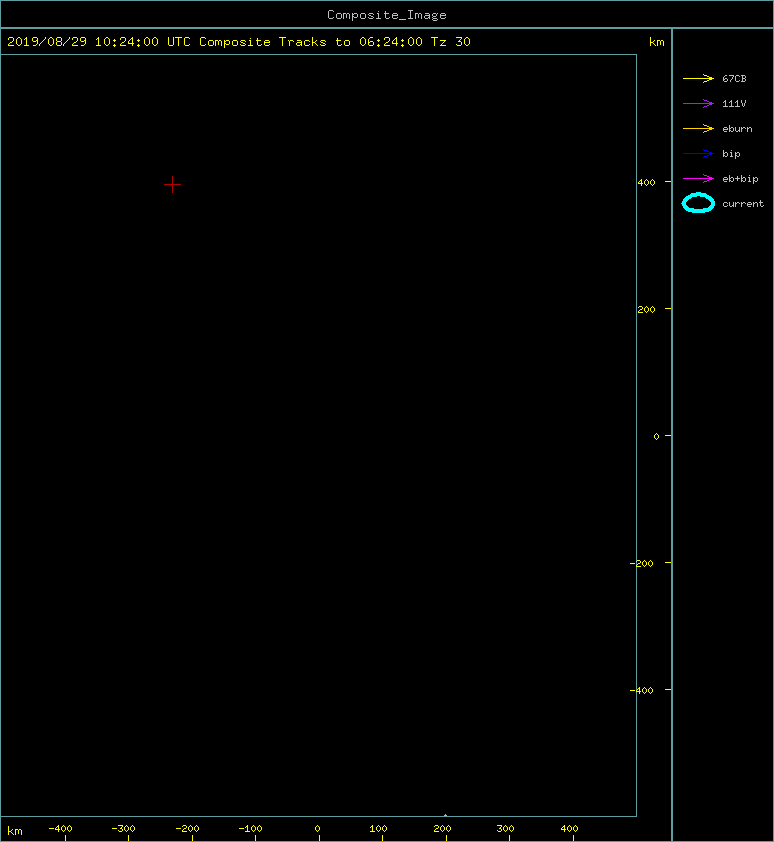
Task: Click the 400 tick label on the horizontal axis
Action: [569, 829]
